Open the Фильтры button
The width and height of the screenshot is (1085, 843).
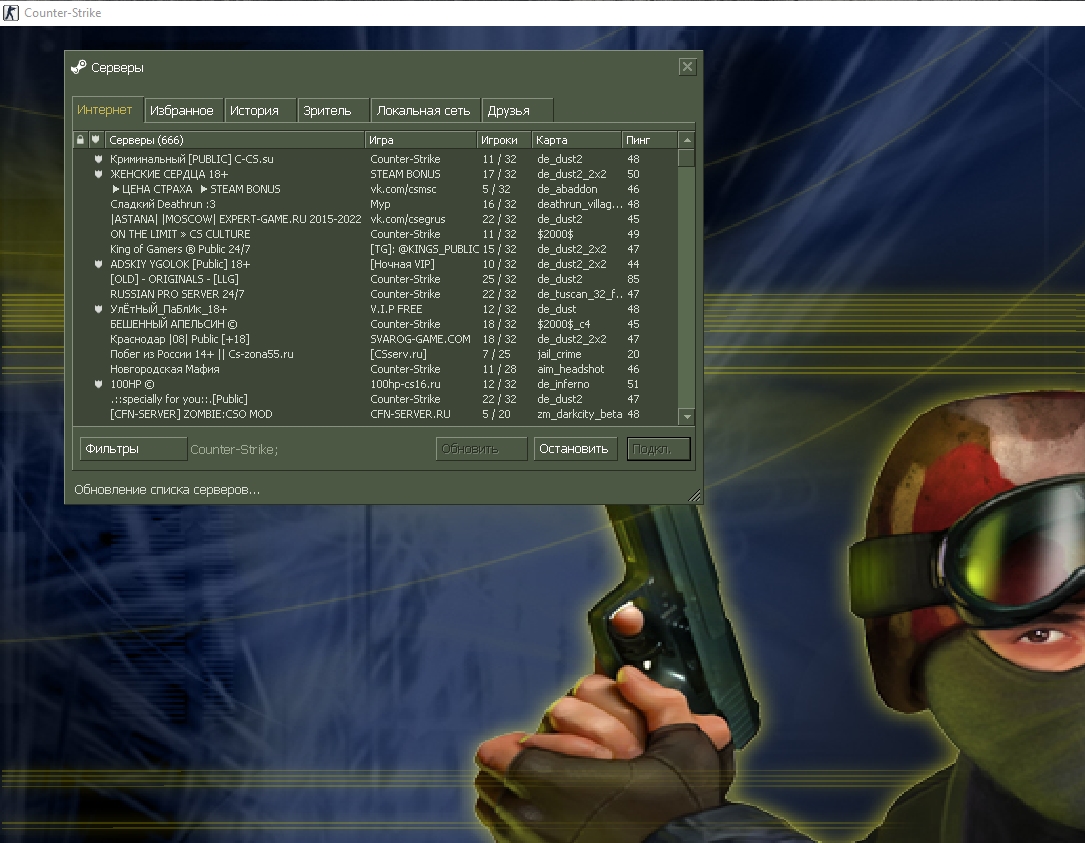click(x=133, y=448)
